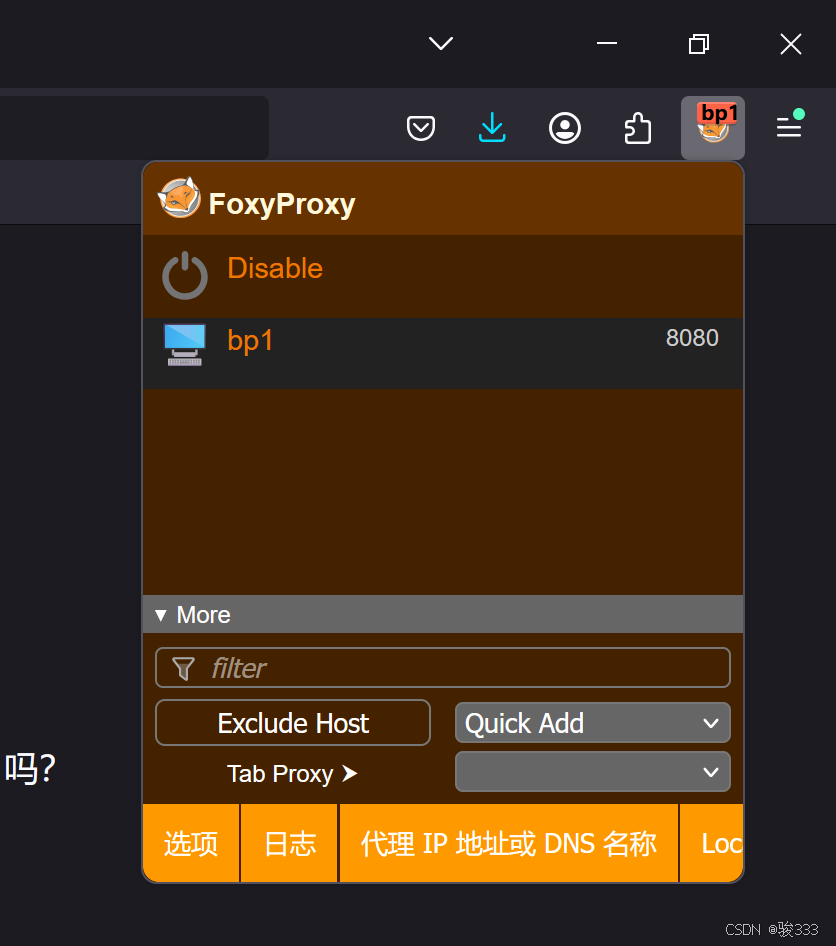836x946 pixels.
Task: Open Tab Proxy submenu
Action: pos(292,773)
